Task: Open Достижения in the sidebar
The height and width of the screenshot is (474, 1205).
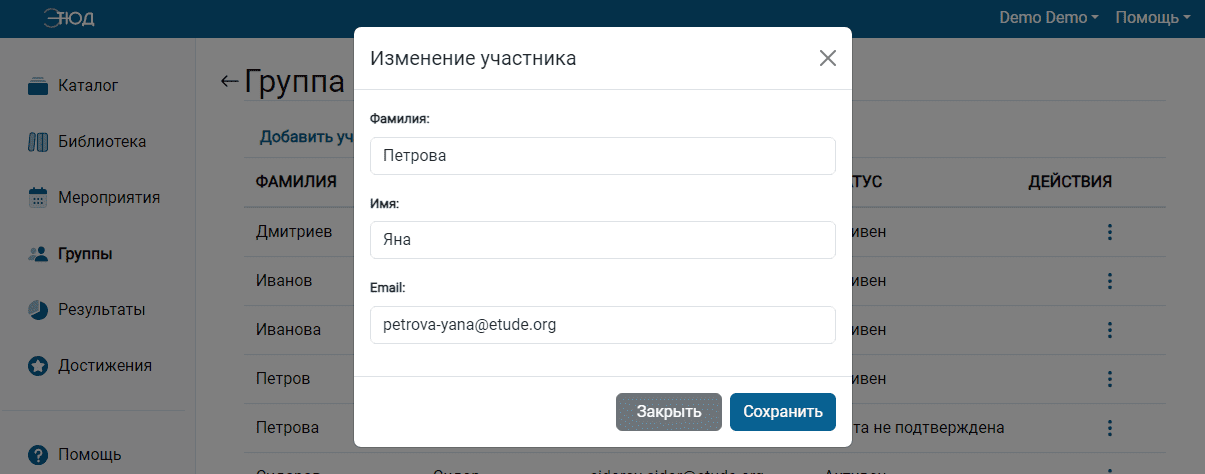Action: tap(105, 366)
